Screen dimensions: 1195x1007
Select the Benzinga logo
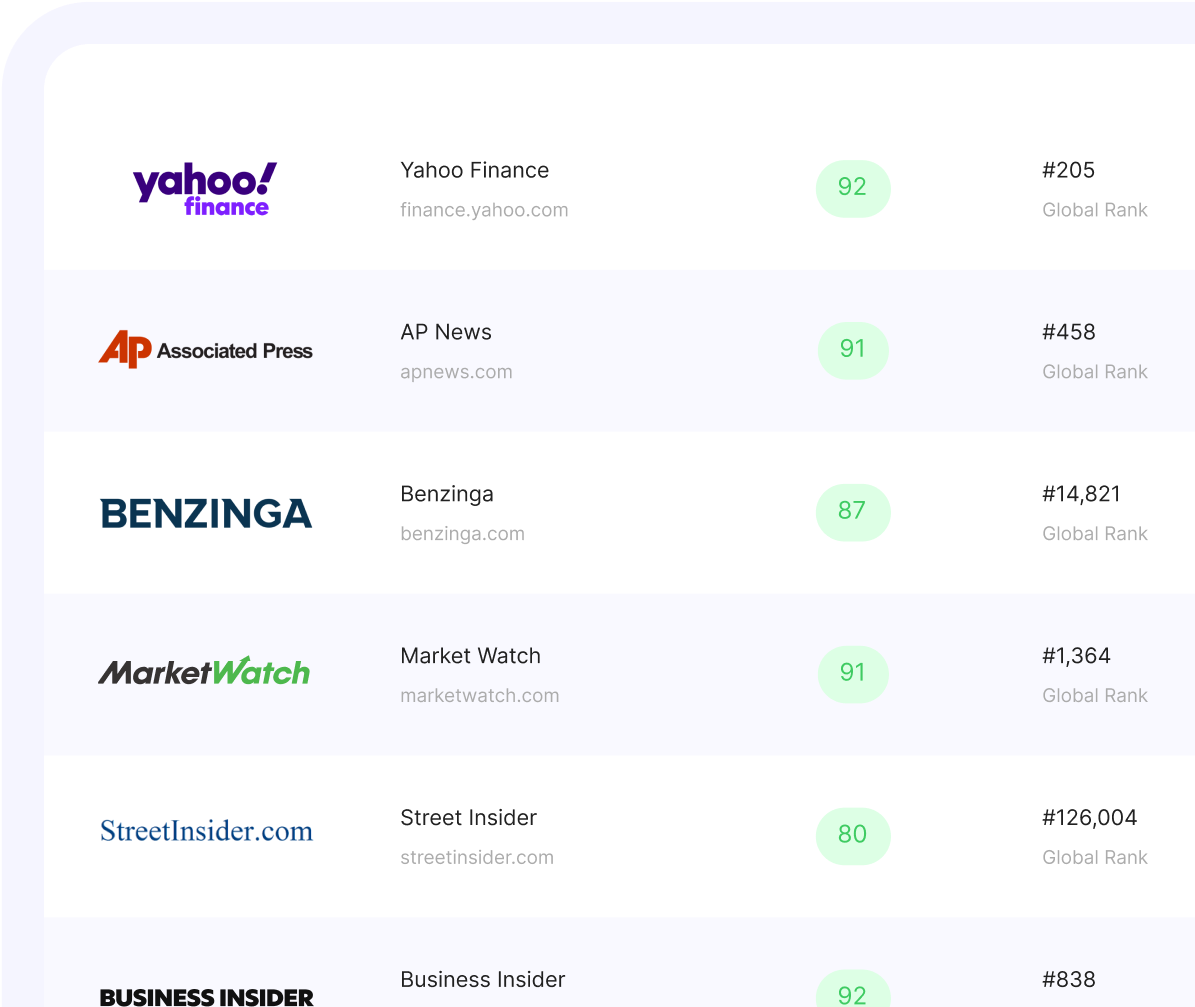pos(206,513)
